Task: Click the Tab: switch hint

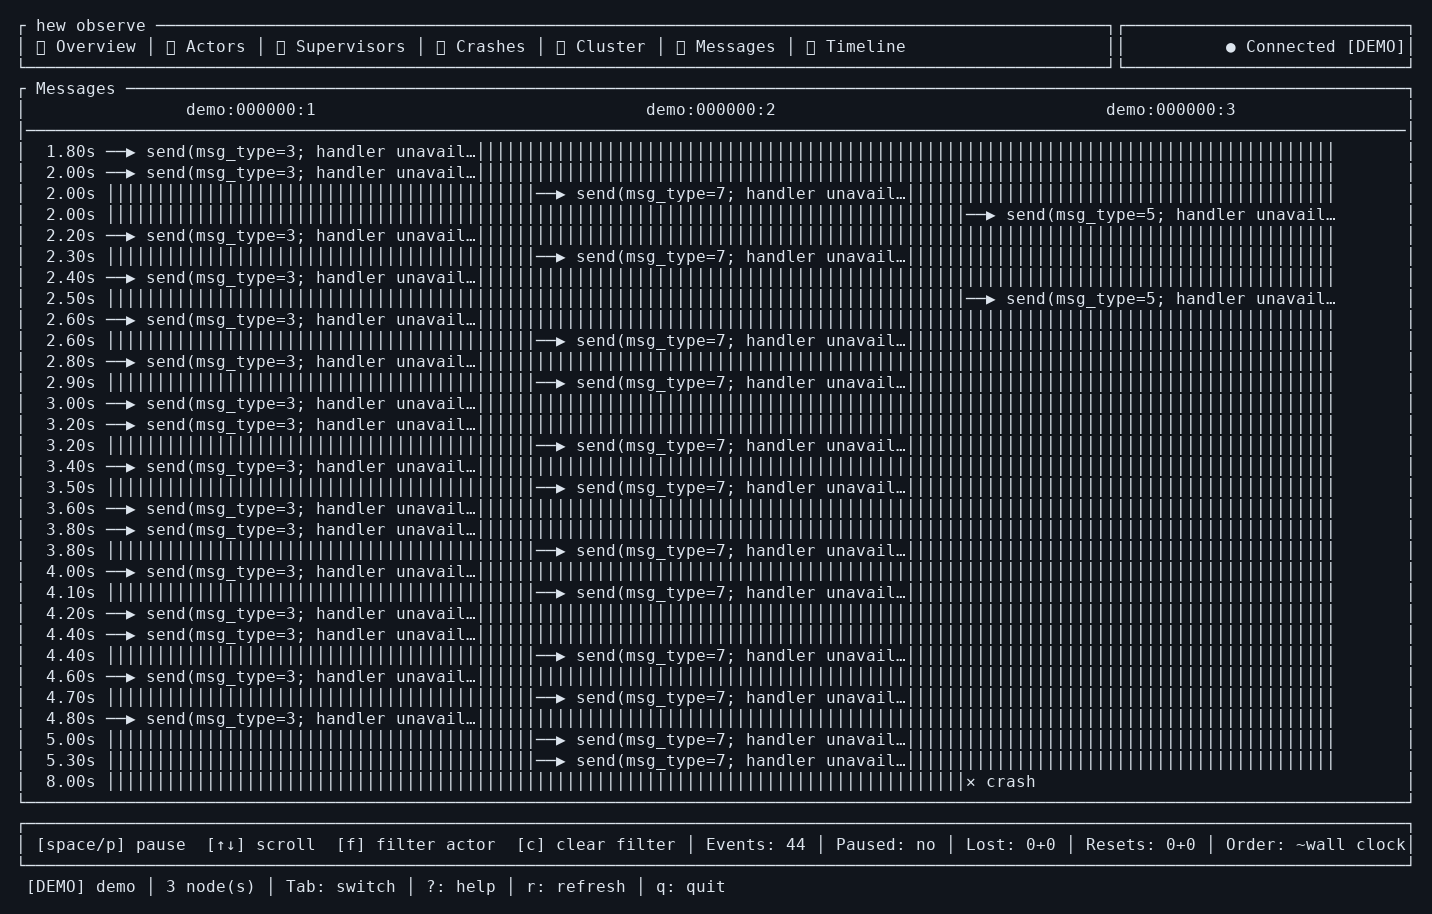Action: pos(341,887)
